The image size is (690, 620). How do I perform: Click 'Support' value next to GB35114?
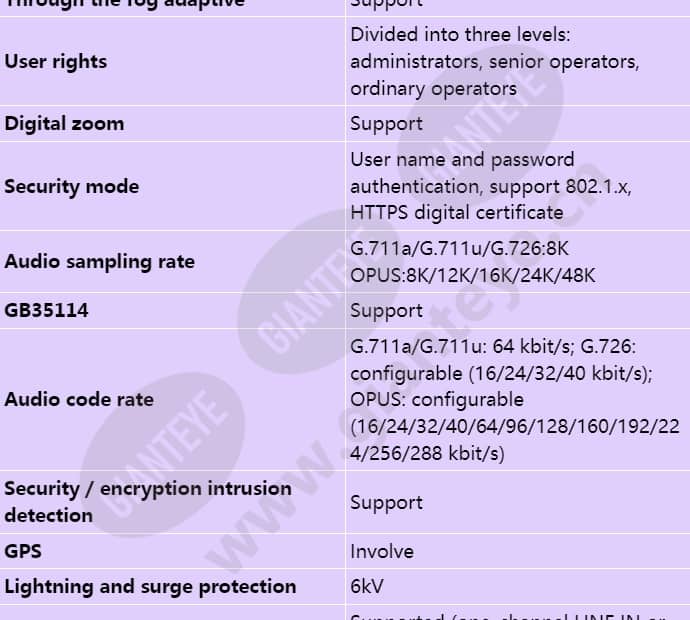coord(386,311)
